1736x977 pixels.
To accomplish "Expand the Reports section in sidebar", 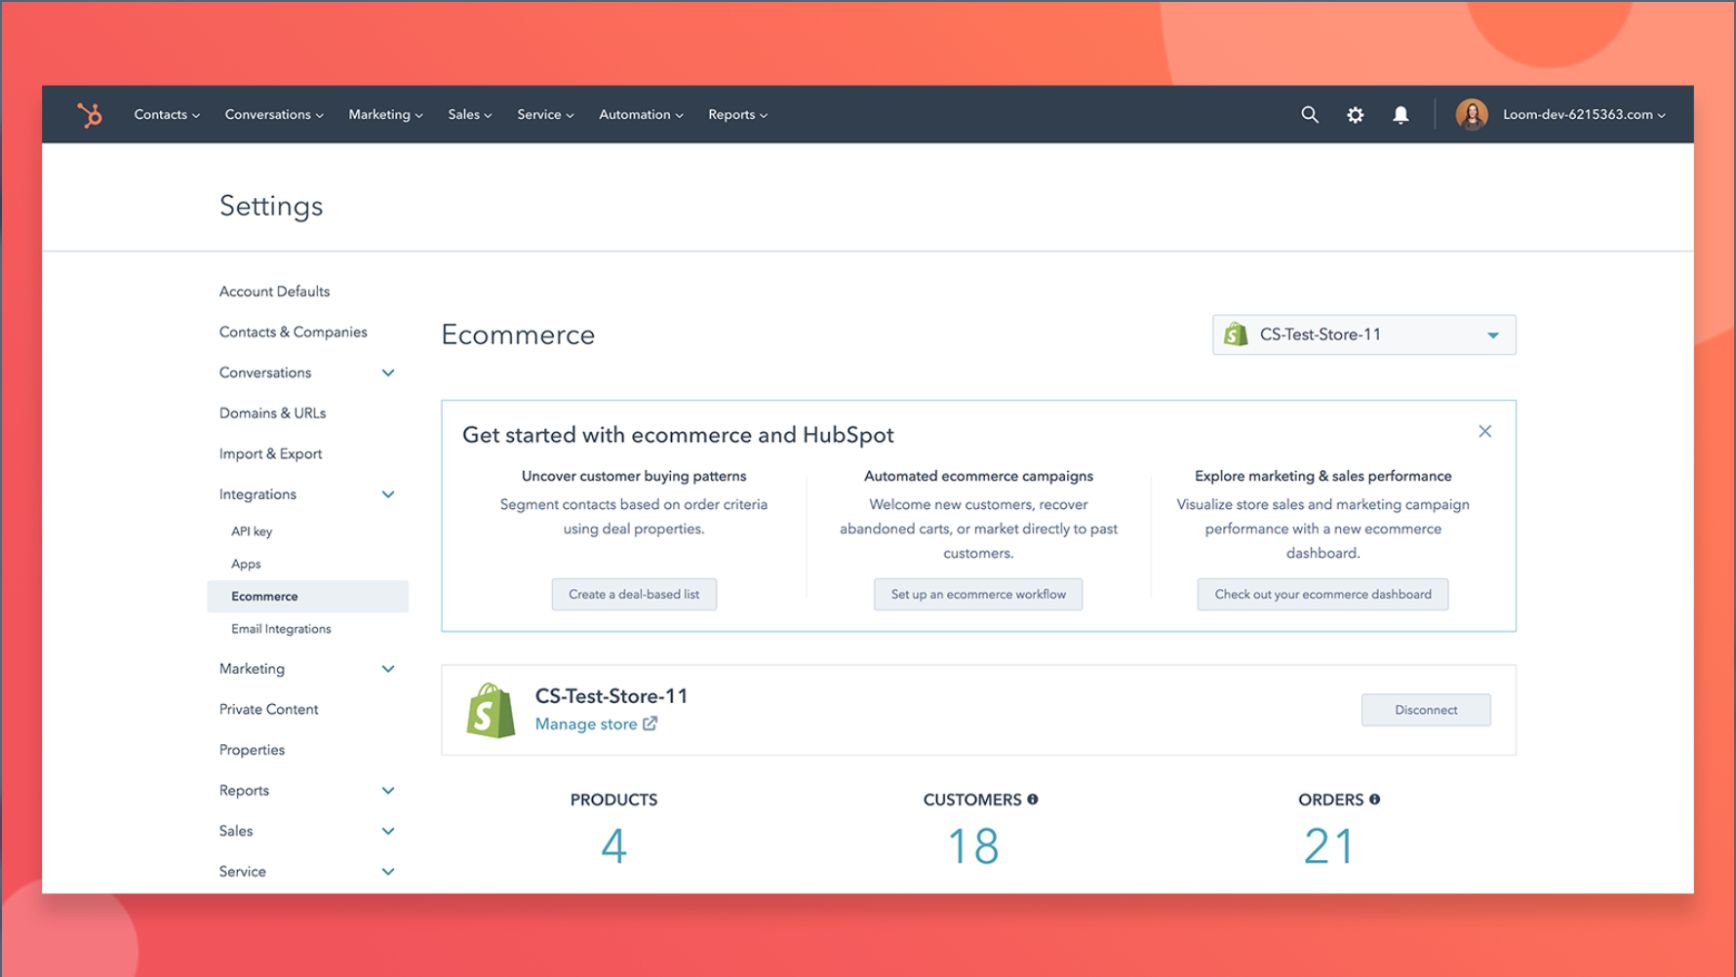I will [388, 790].
